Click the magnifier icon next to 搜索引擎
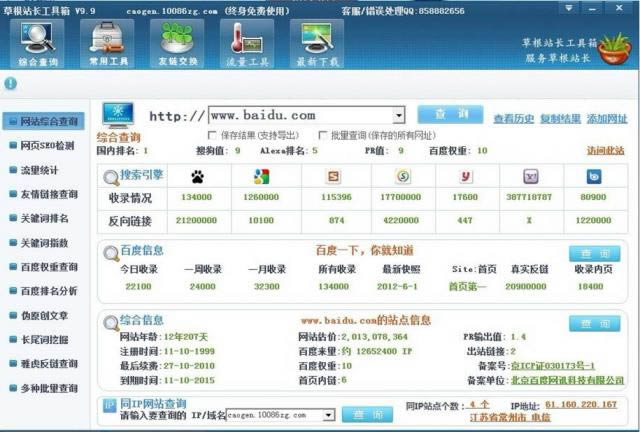Screen dimensions: 640x432 pyautogui.click(x=111, y=178)
